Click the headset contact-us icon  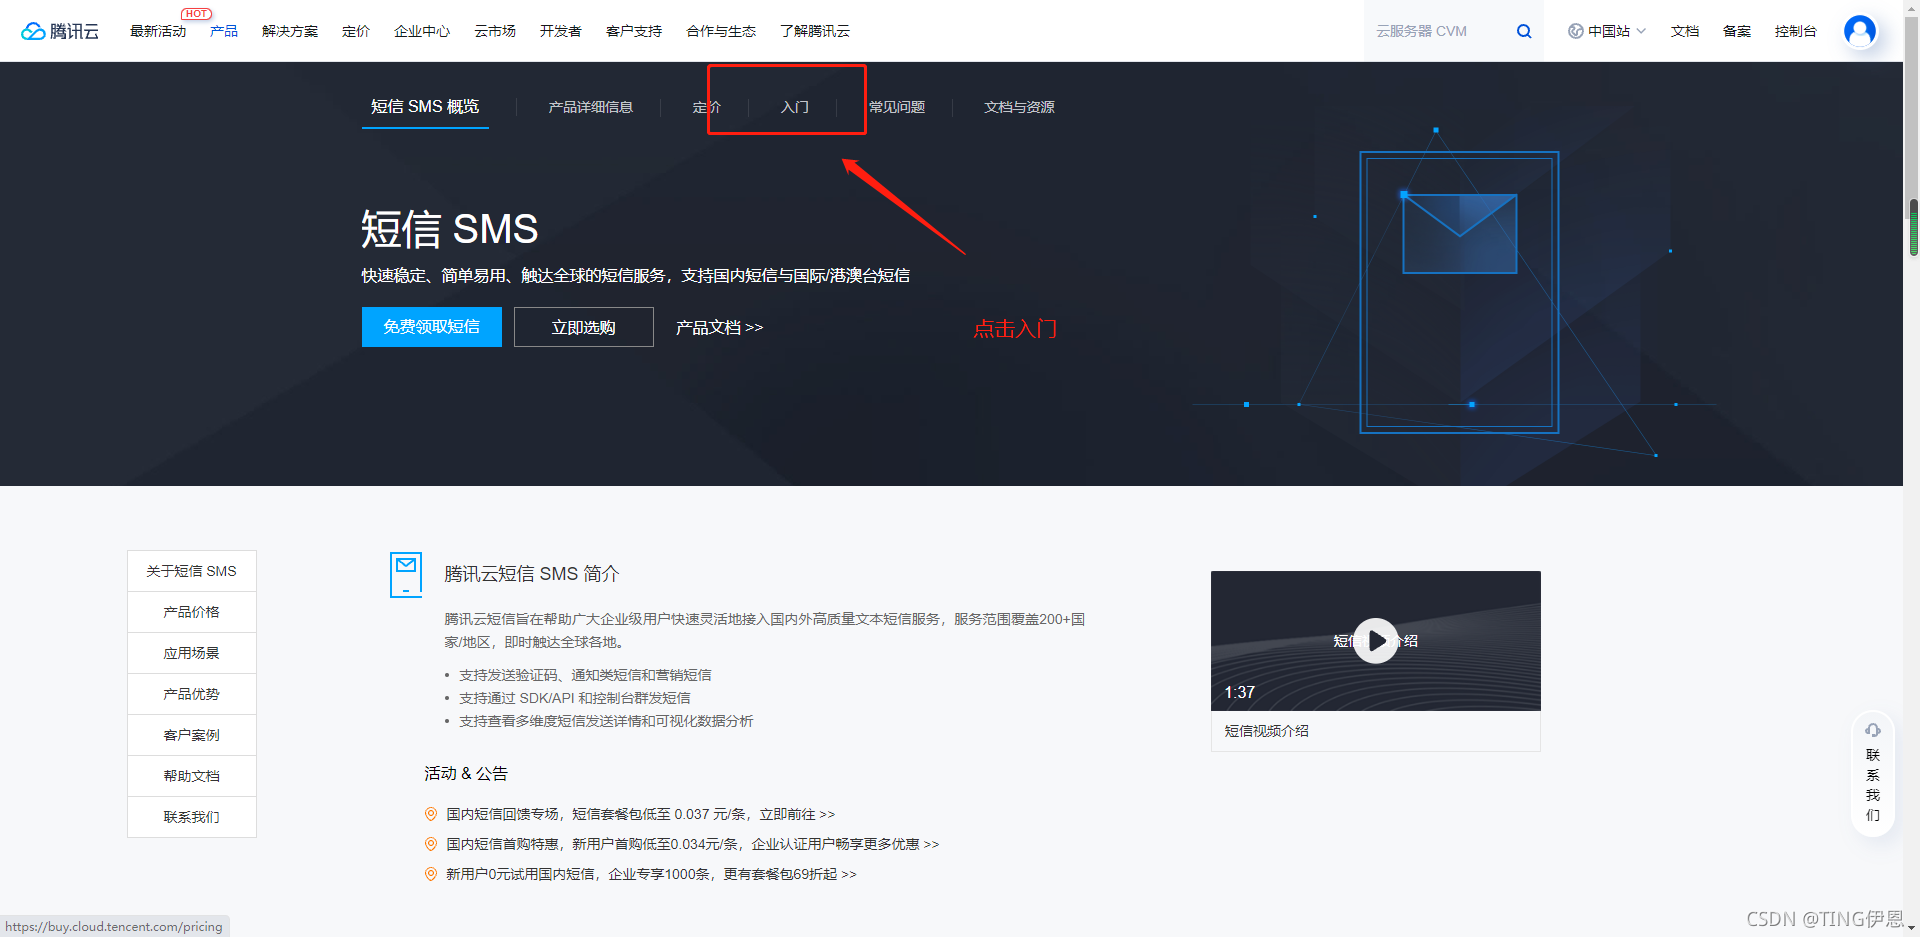coord(1873,730)
